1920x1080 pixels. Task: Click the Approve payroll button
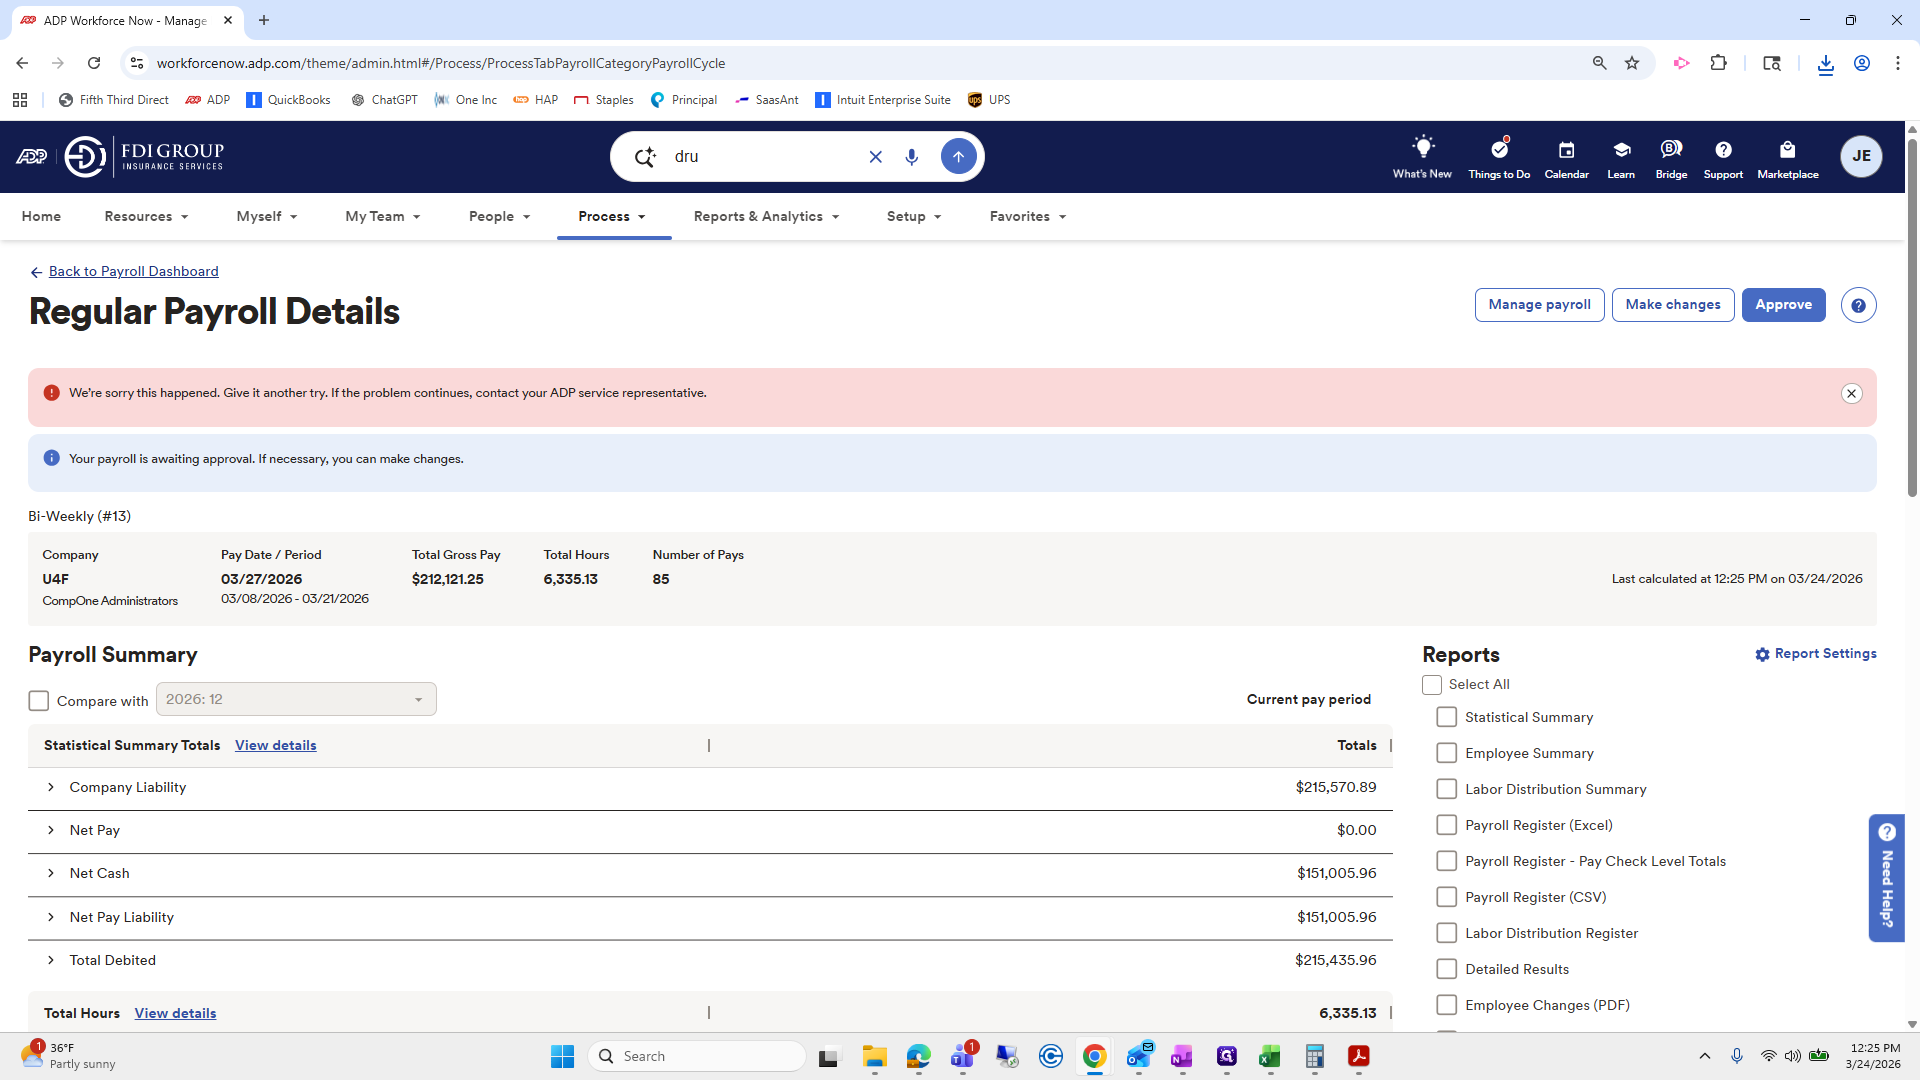pyautogui.click(x=1784, y=305)
